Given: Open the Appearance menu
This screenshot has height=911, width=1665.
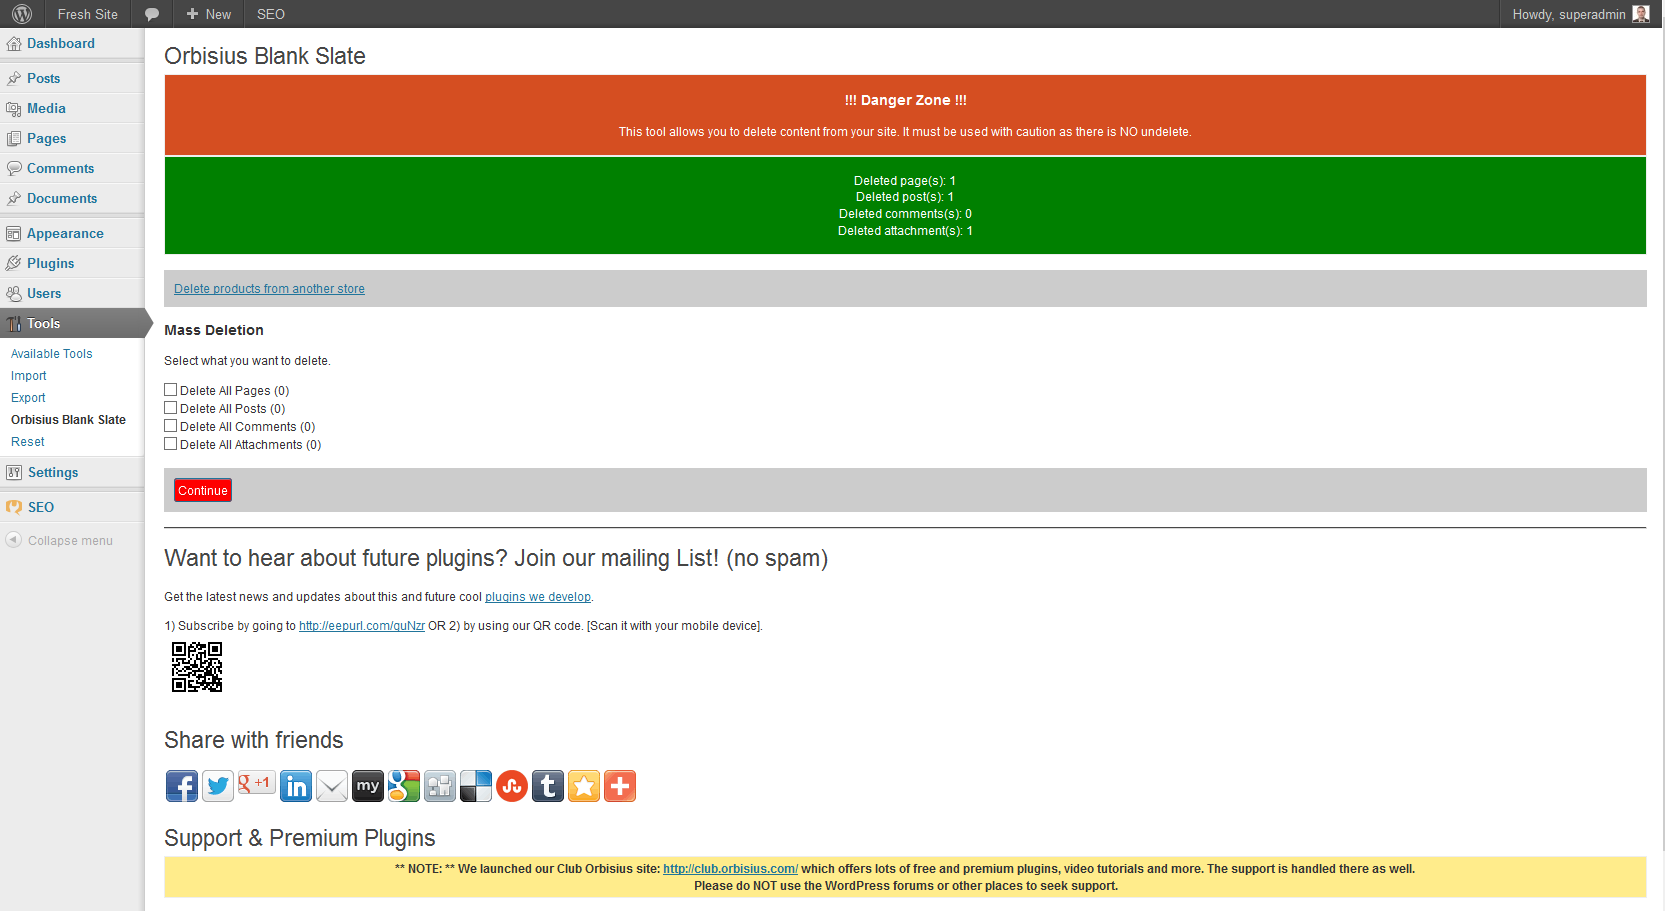Looking at the screenshot, I should 65,233.
